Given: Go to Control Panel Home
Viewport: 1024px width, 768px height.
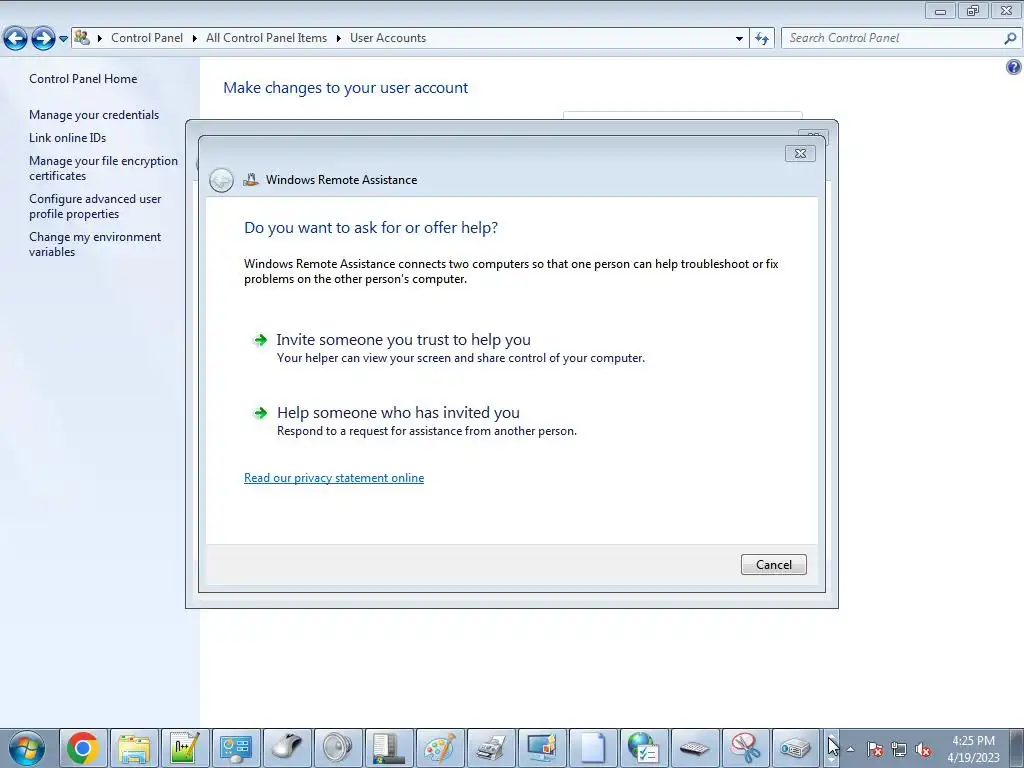Looking at the screenshot, I should pyautogui.click(x=83, y=79).
